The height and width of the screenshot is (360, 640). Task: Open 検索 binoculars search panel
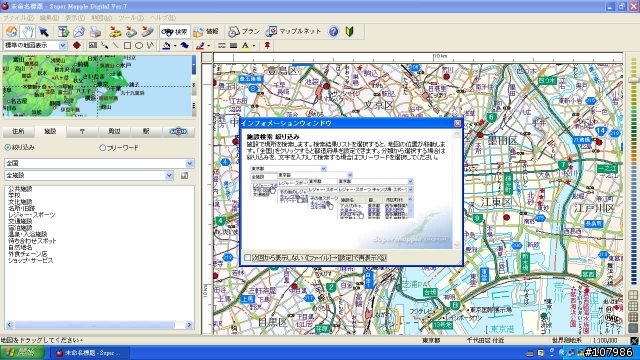[x=175, y=31]
